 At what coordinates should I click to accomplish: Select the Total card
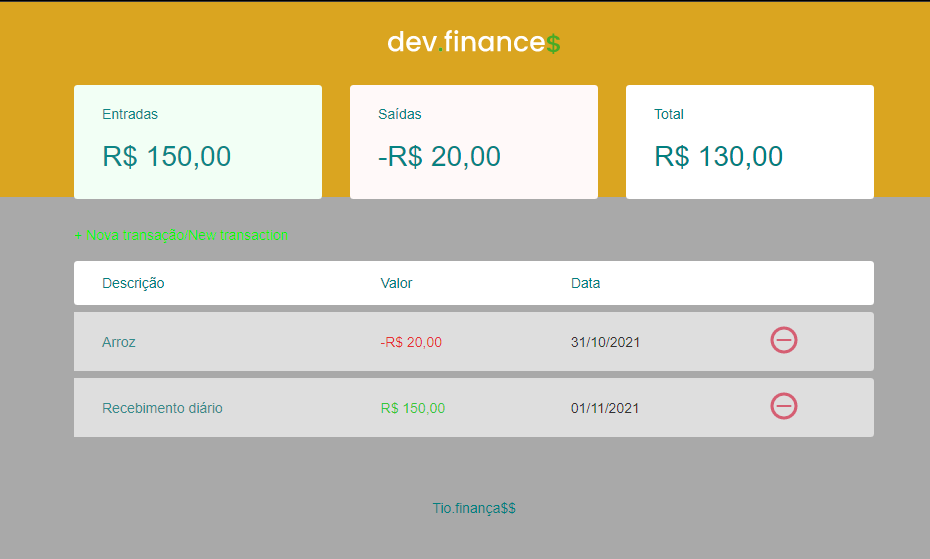click(x=750, y=142)
